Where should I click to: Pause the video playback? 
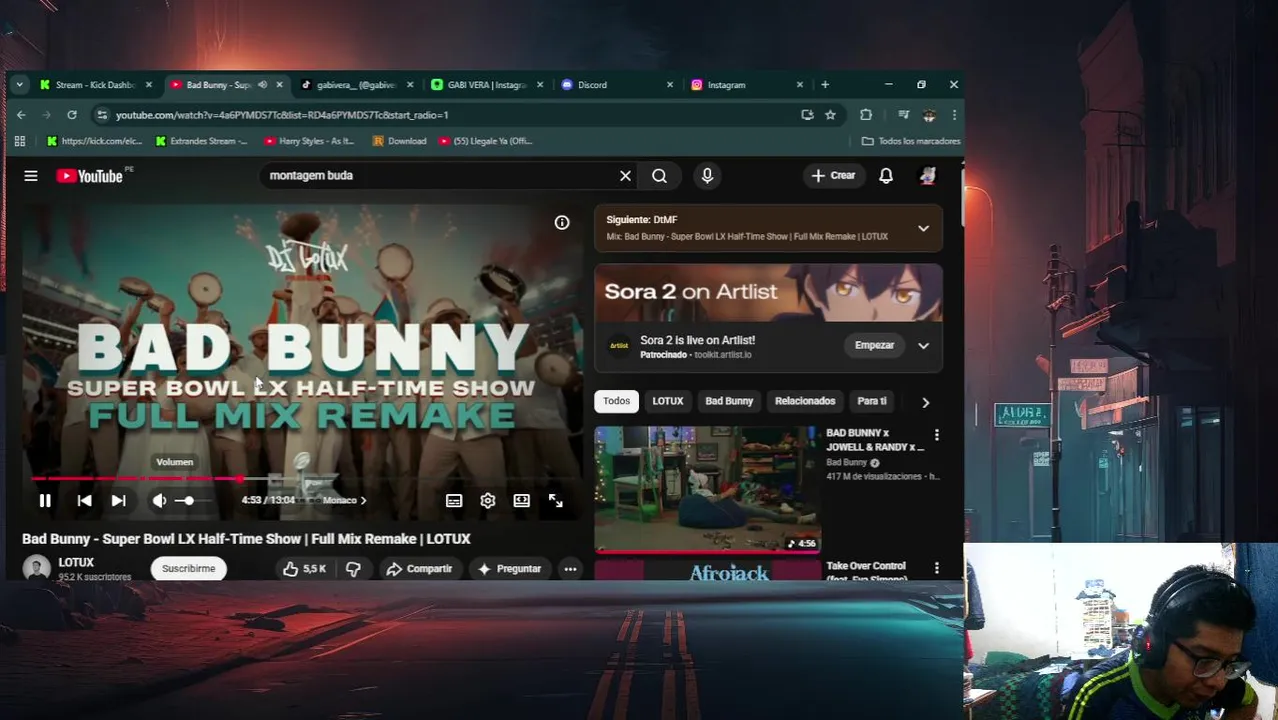tap(45, 500)
